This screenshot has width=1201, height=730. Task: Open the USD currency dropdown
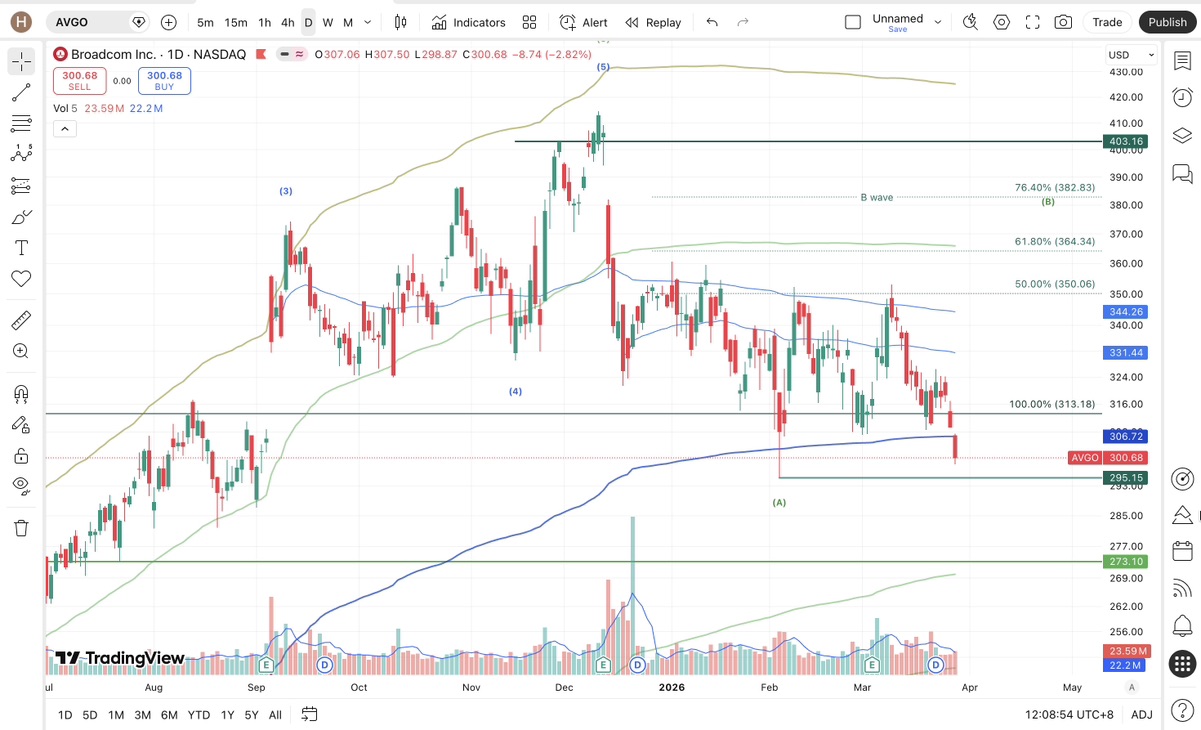pos(1131,55)
